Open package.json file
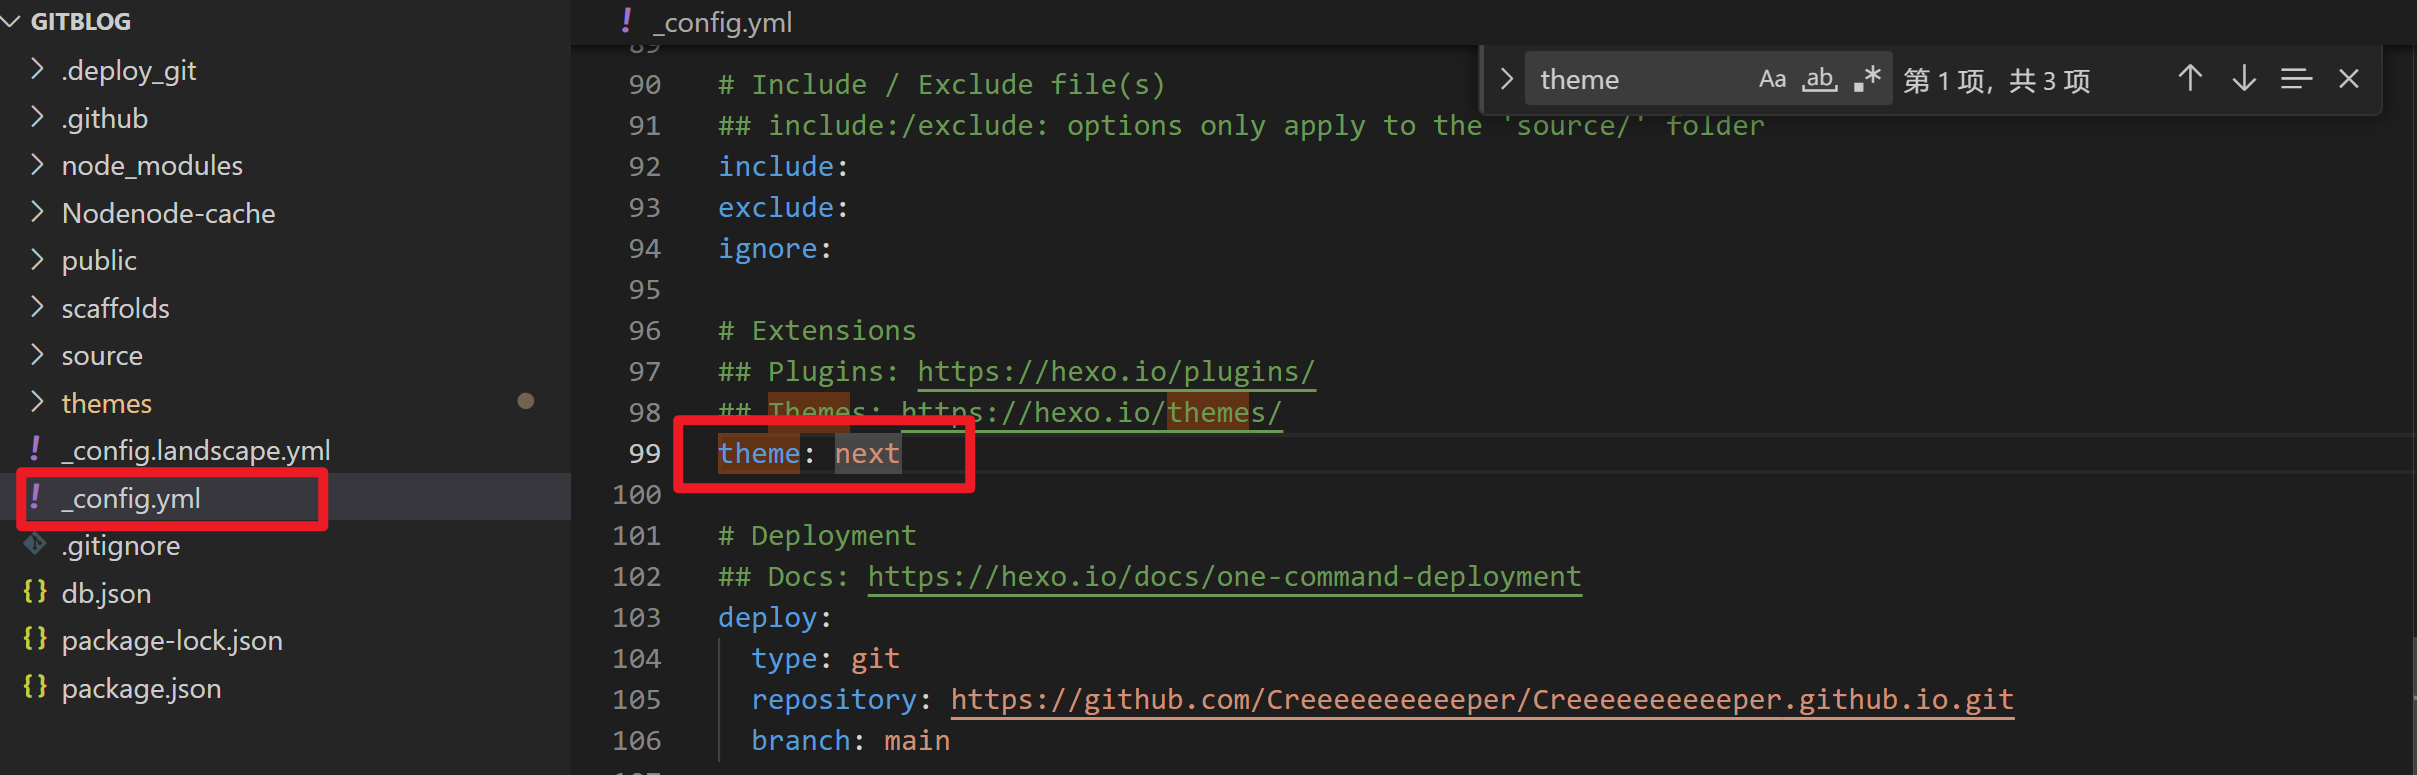Viewport: 2417px width, 775px height. (x=141, y=688)
